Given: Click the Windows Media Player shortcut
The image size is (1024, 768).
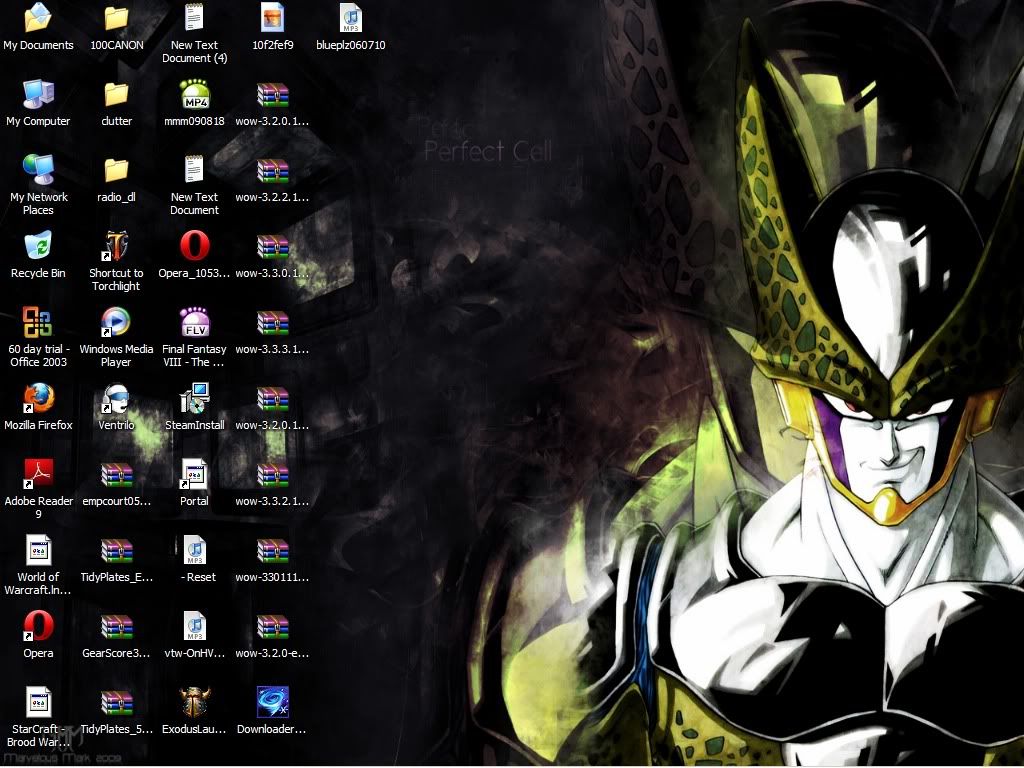Looking at the screenshot, I should pos(116,322).
